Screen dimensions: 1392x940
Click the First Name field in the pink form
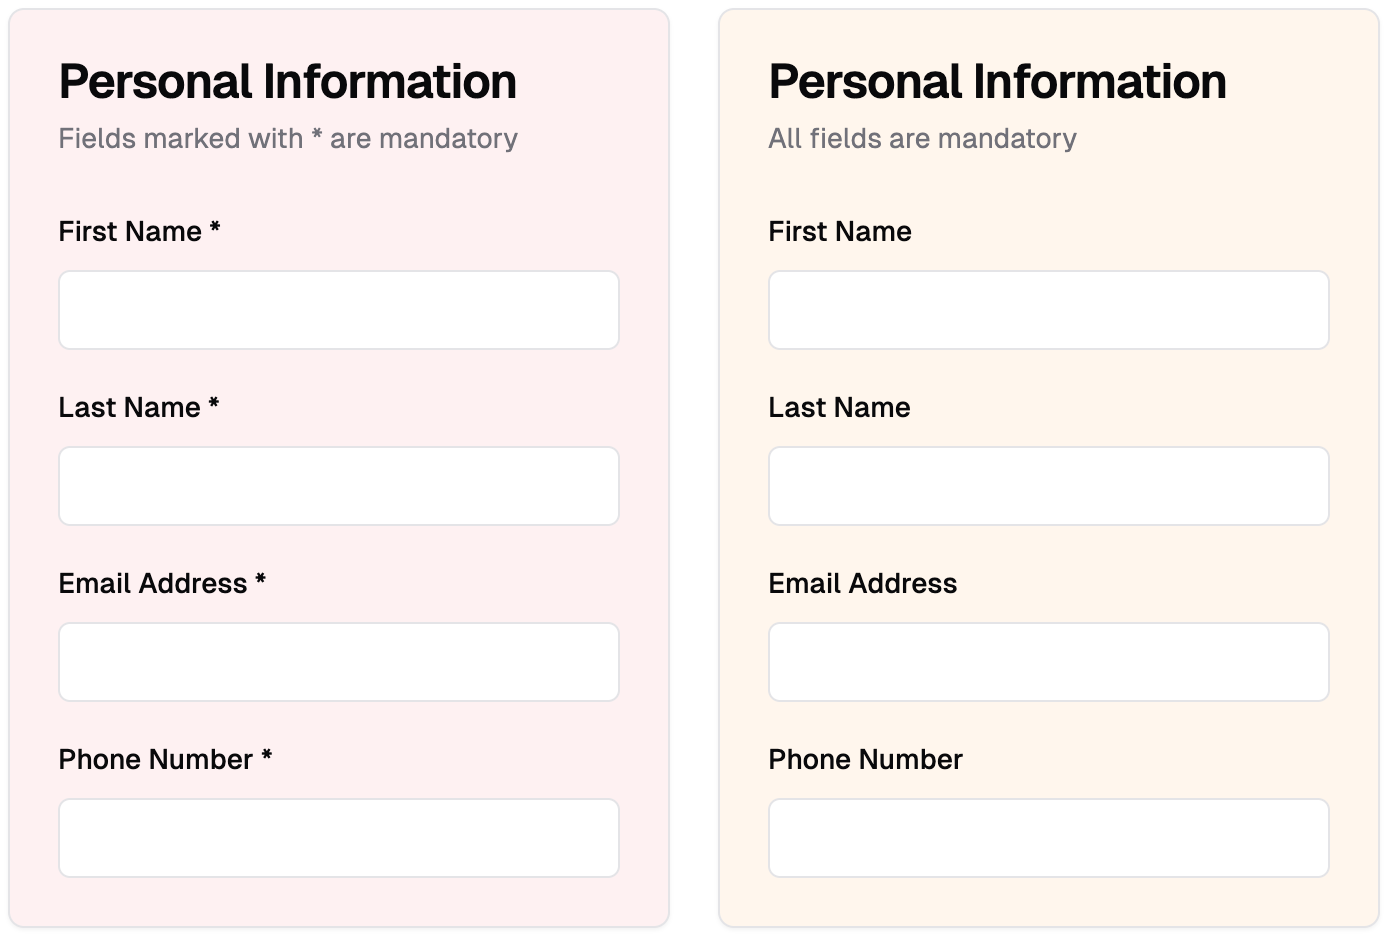(338, 310)
